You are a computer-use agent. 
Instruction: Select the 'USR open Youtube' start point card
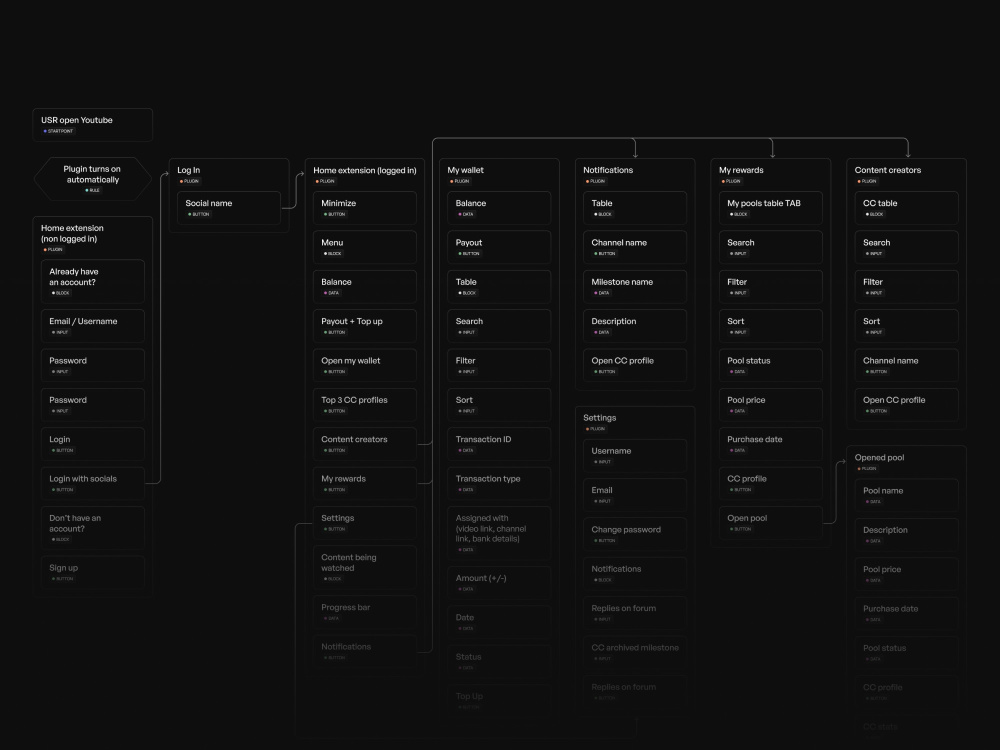tap(92, 125)
